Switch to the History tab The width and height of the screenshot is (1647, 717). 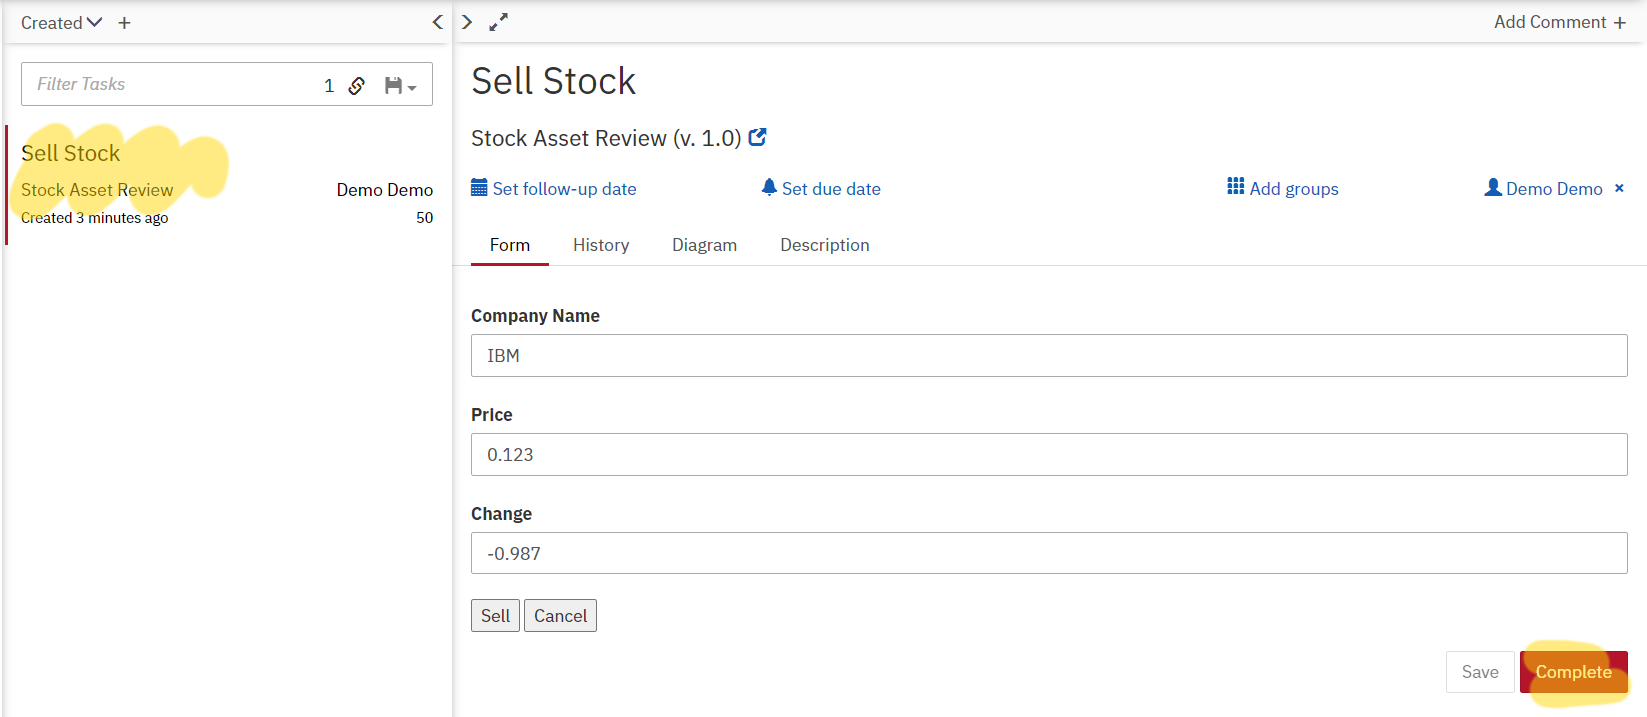[x=601, y=245]
